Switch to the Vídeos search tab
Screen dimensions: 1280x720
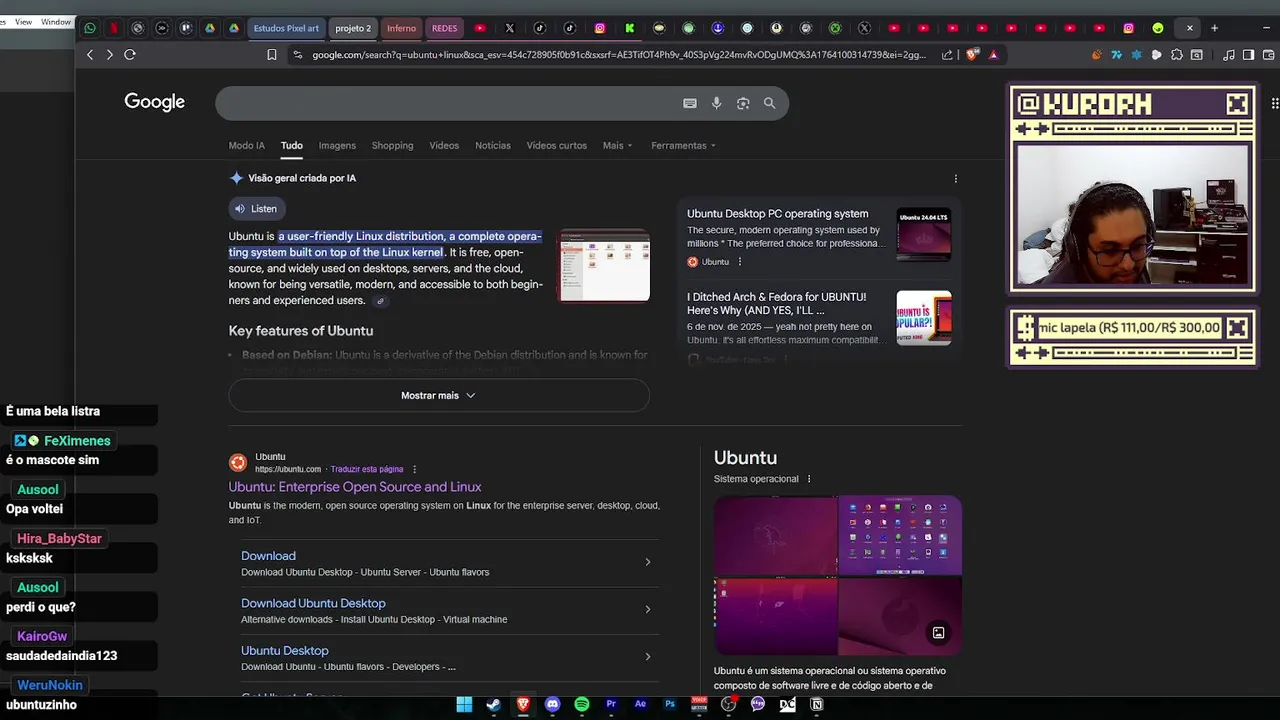tap(444, 146)
